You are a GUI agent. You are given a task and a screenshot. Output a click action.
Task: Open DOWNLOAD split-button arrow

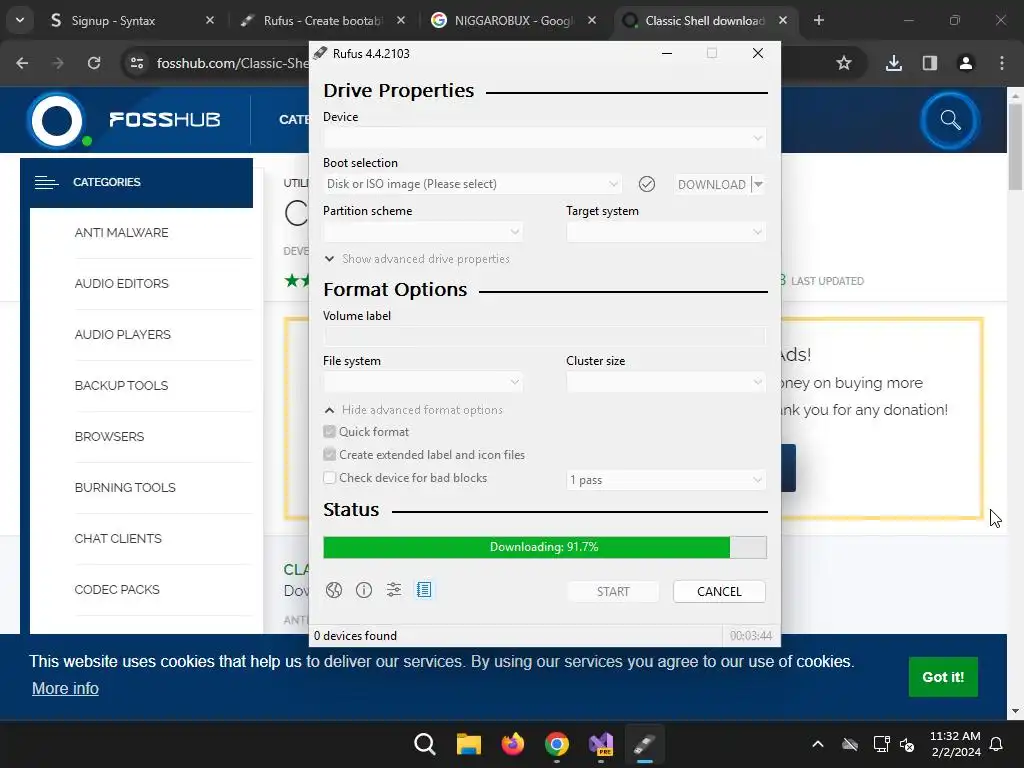pyautogui.click(x=758, y=185)
